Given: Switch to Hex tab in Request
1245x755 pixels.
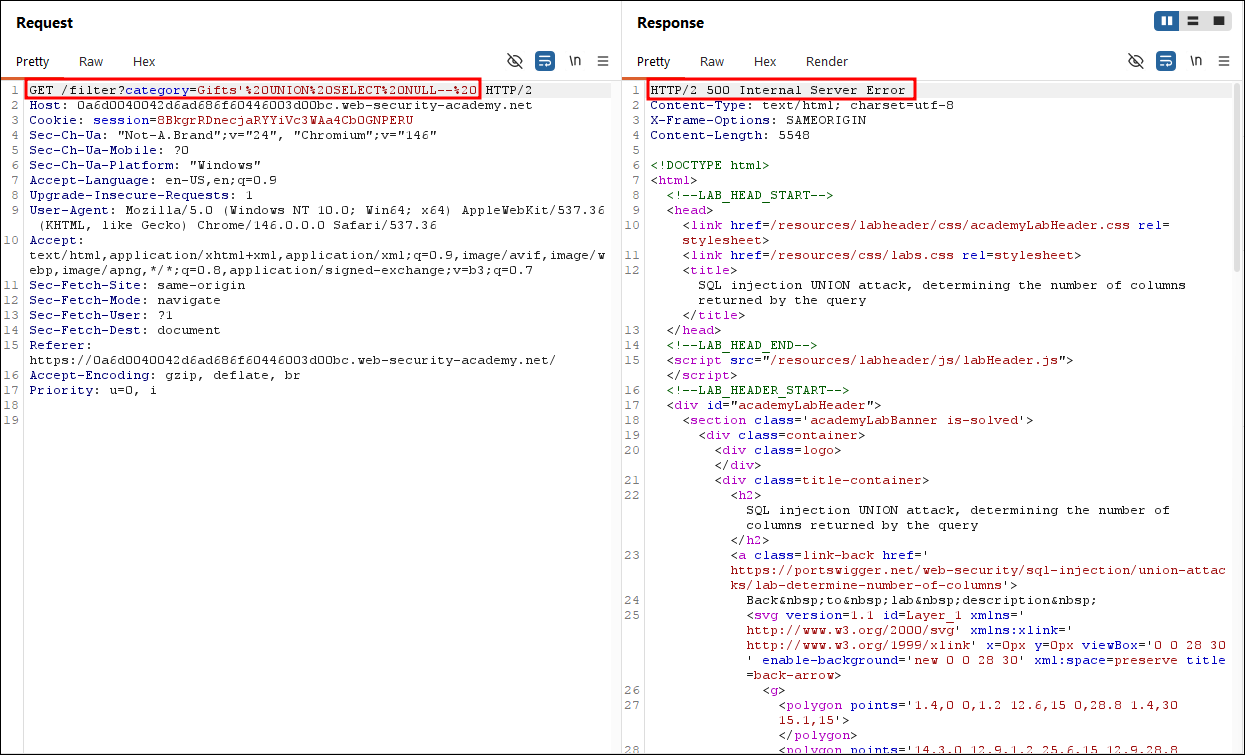Looking at the screenshot, I should [x=144, y=62].
